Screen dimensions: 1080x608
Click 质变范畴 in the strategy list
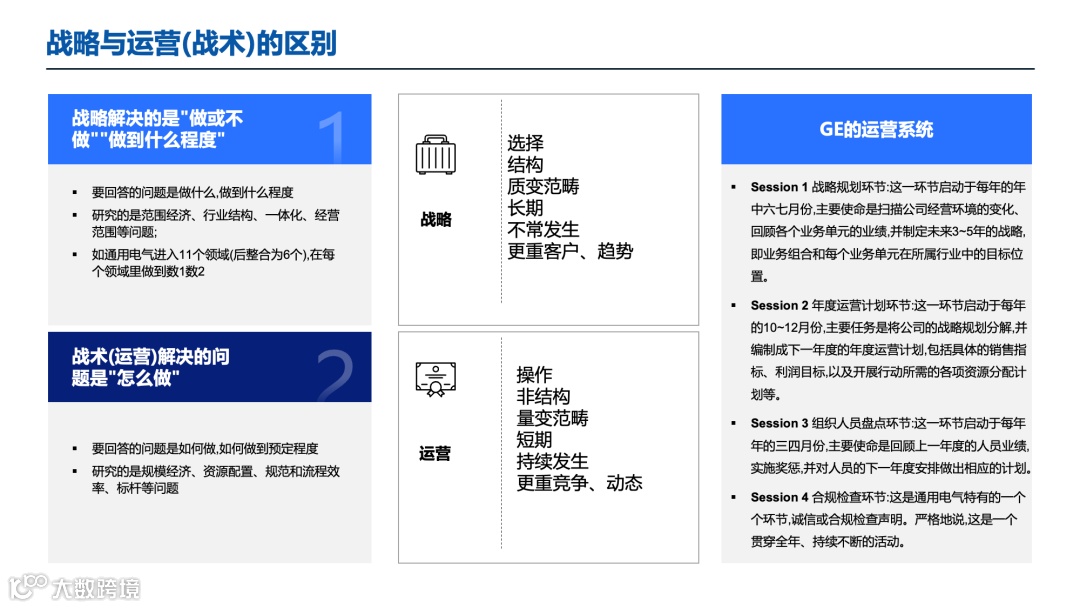coord(543,186)
